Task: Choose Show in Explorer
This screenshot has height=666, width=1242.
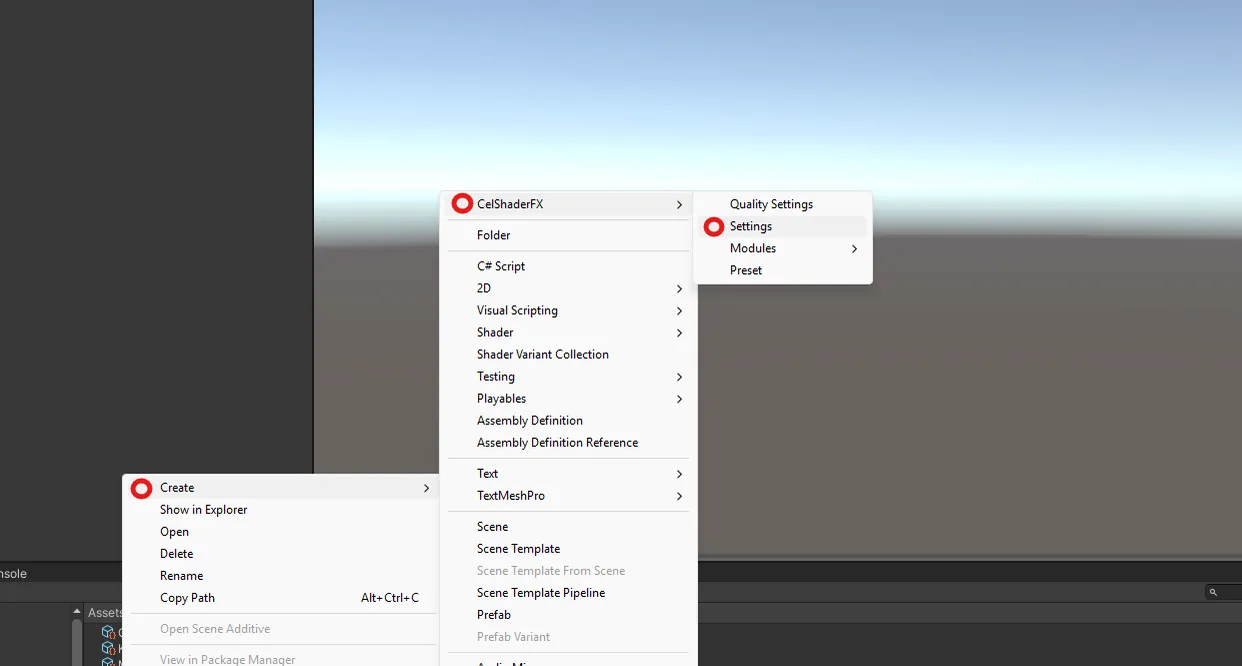Action: coord(281,509)
